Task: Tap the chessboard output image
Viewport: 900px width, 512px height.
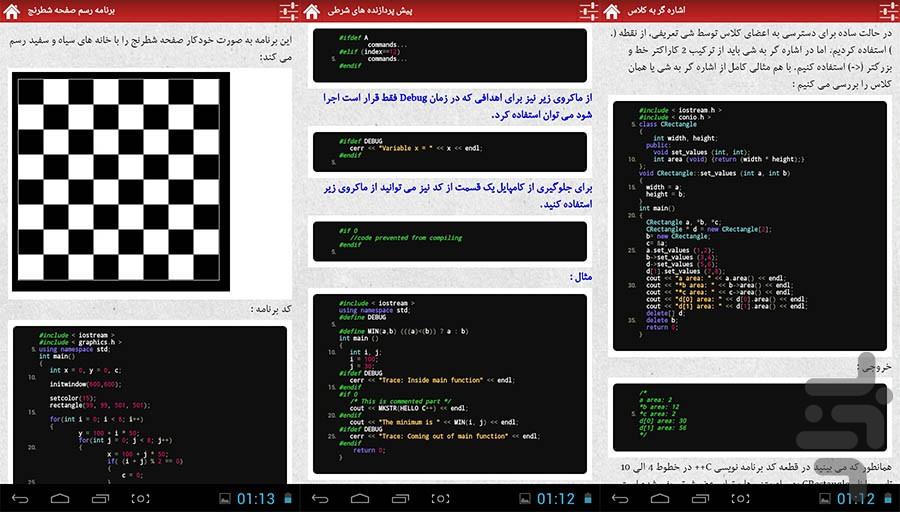Action: tap(121, 181)
